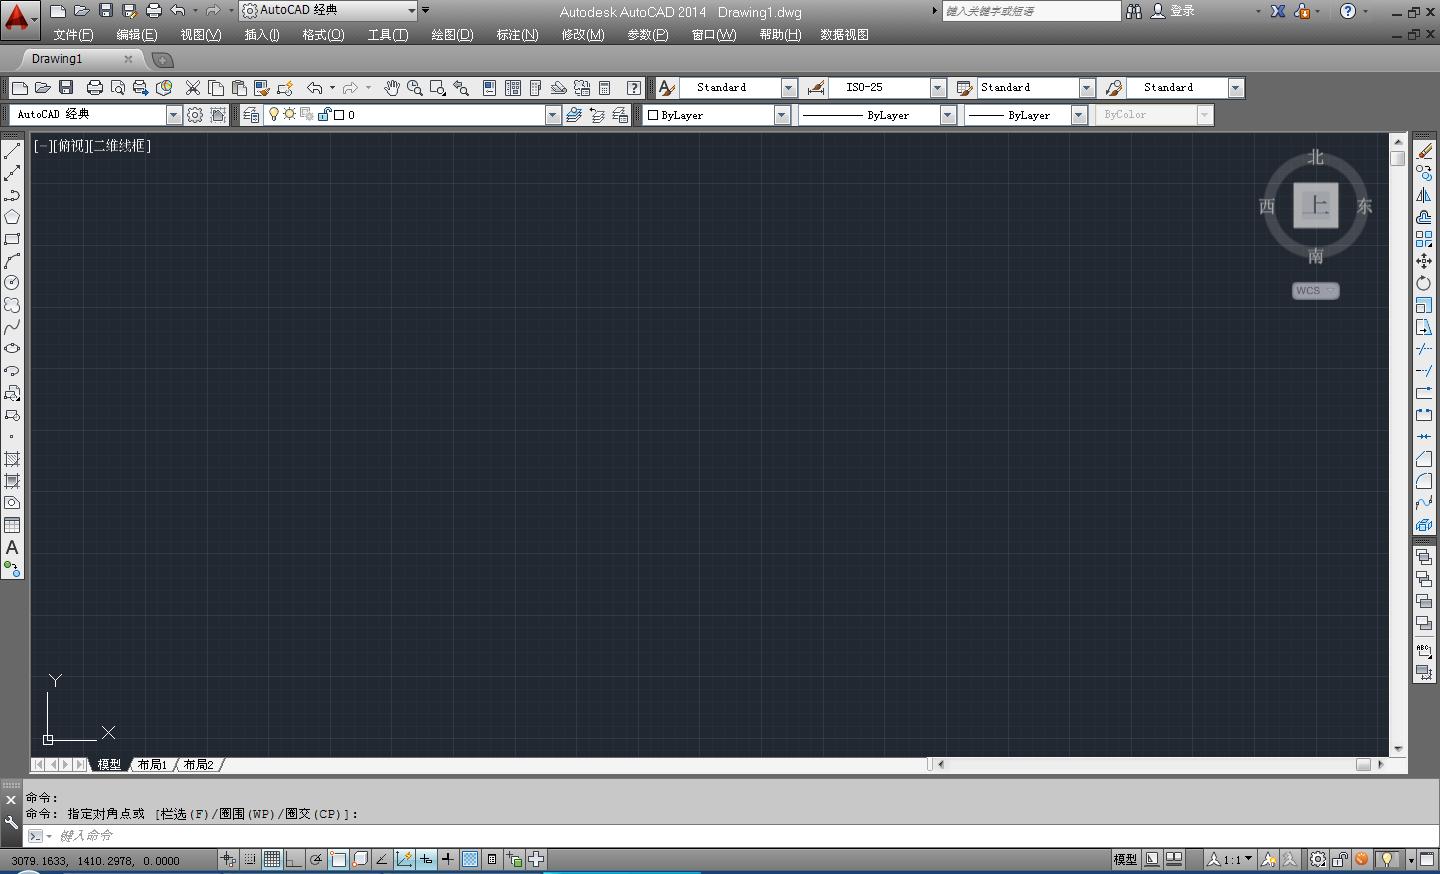Viewport: 1440px width, 874px height.
Task: Click the horizontal scrollbar thumb
Action: (x=1363, y=765)
